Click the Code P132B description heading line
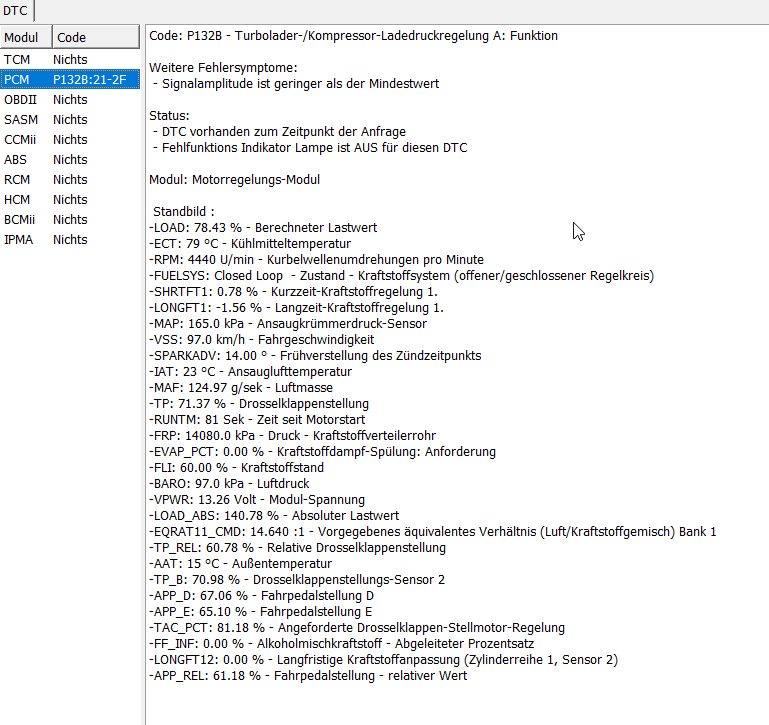 point(353,36)
